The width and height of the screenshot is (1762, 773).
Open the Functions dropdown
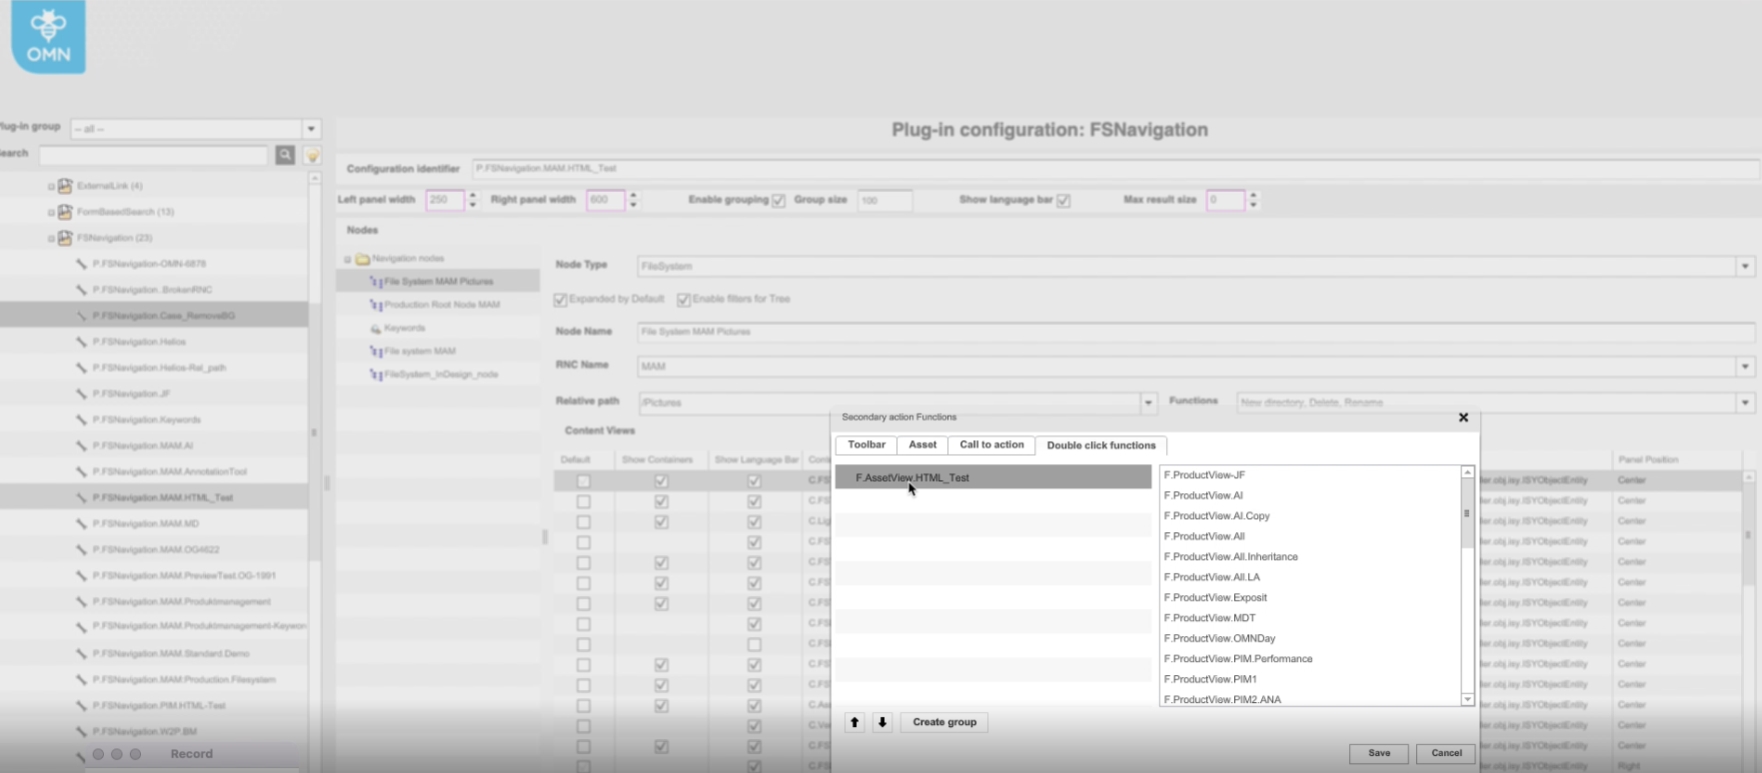[x=1745, y=402]
